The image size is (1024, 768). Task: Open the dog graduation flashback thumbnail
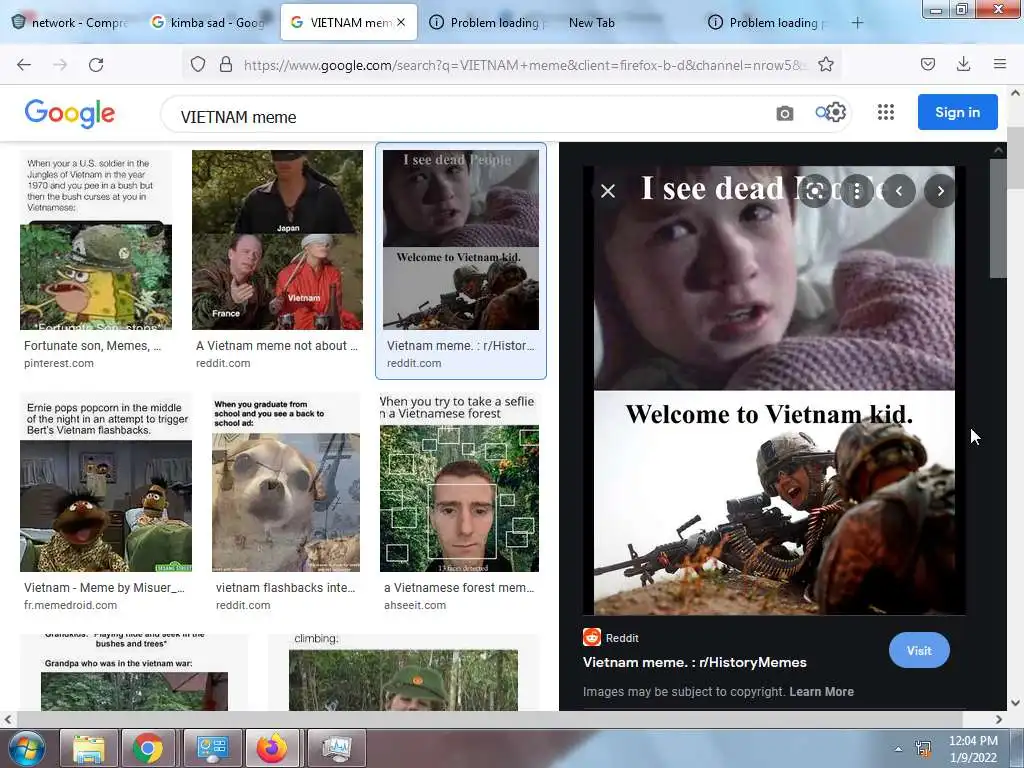285,483
